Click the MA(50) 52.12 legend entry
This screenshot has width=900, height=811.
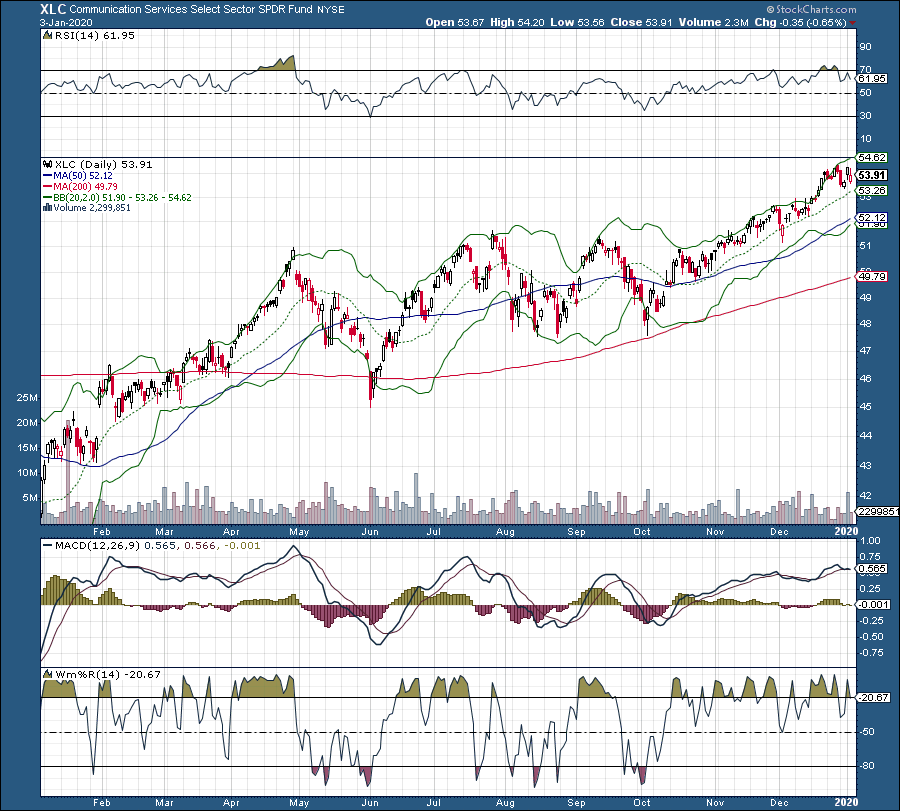83,176
